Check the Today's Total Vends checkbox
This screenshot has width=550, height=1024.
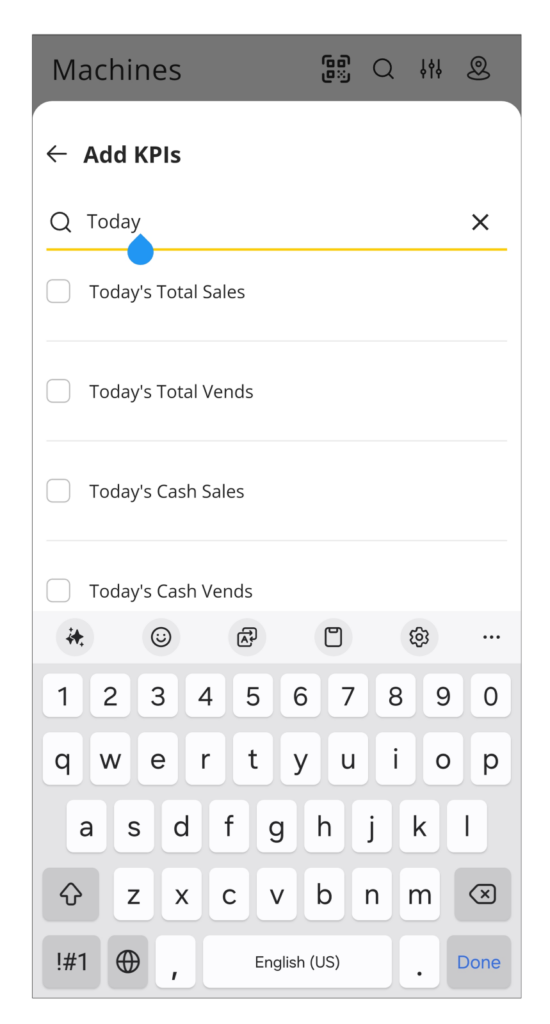point(58,391)
